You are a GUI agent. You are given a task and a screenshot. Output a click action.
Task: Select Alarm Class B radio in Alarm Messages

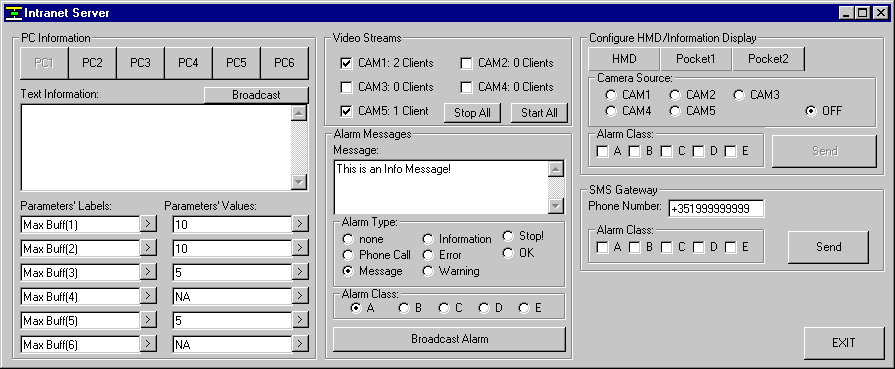(x=404, y=308)
